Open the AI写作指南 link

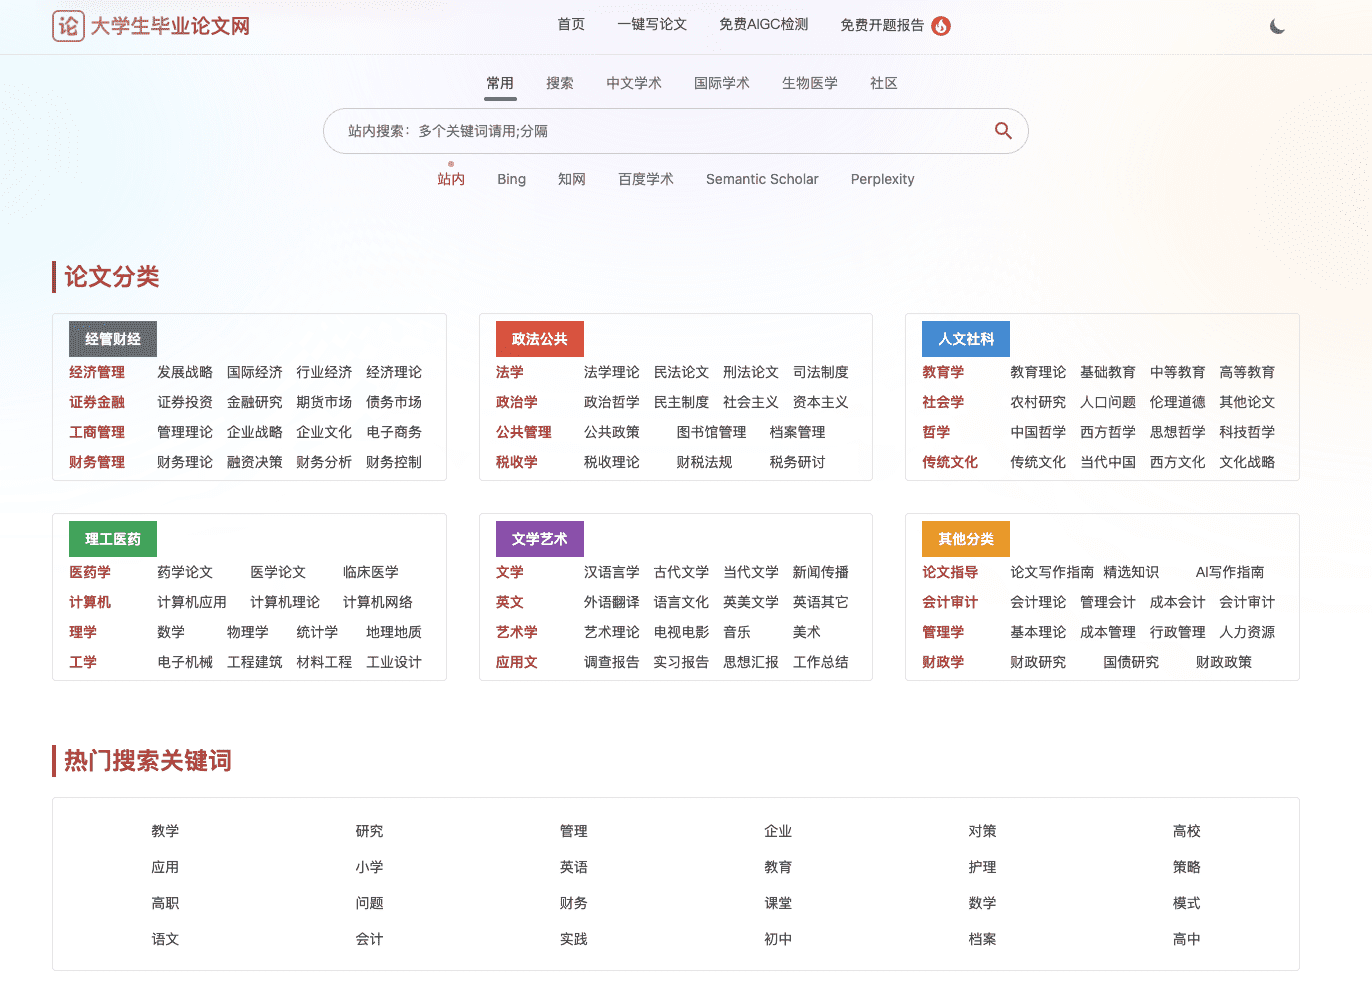[x=1230, y=572]
